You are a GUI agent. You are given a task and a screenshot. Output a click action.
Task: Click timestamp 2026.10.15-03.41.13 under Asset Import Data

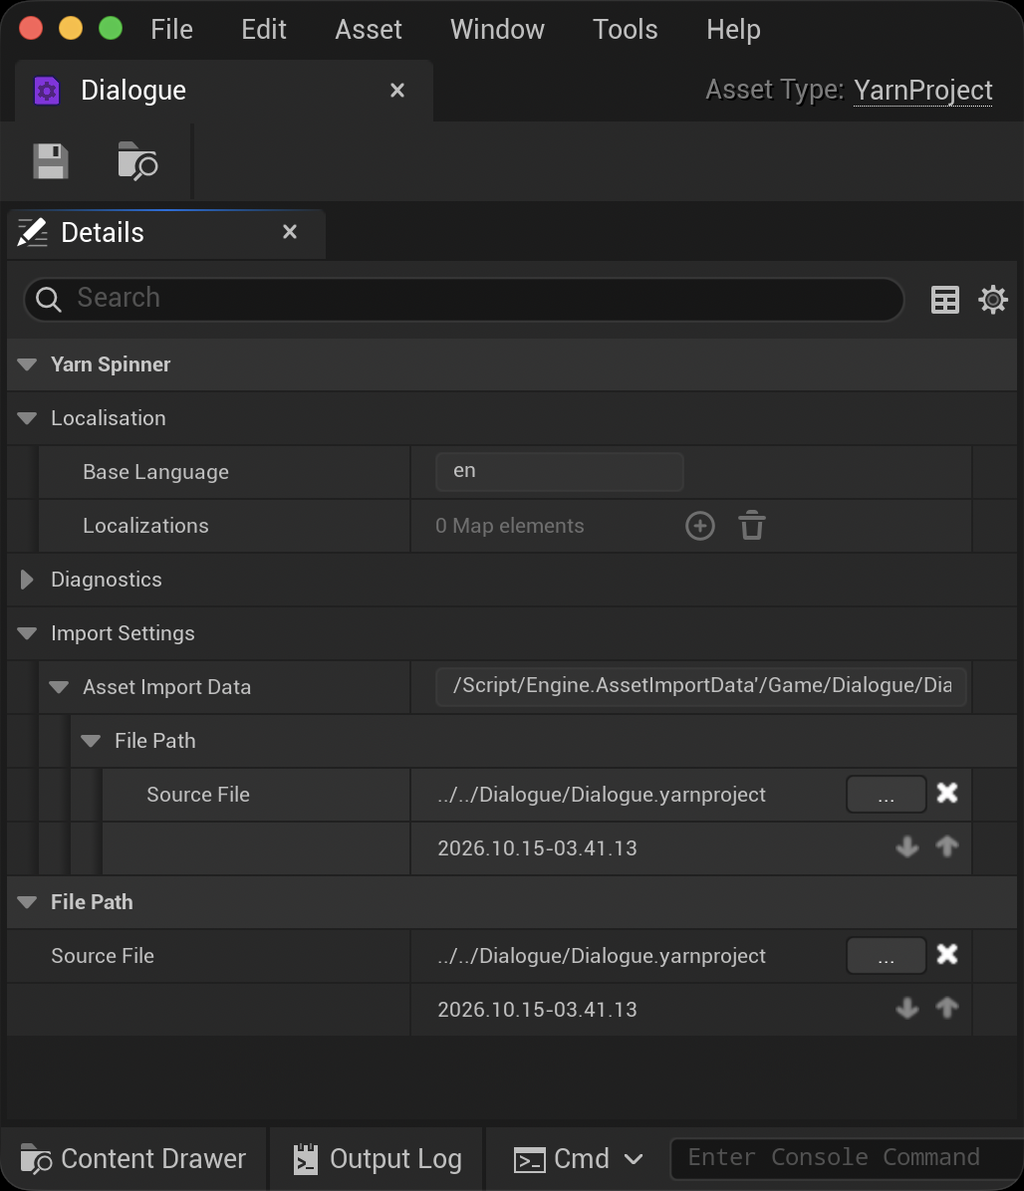point(537,848)
